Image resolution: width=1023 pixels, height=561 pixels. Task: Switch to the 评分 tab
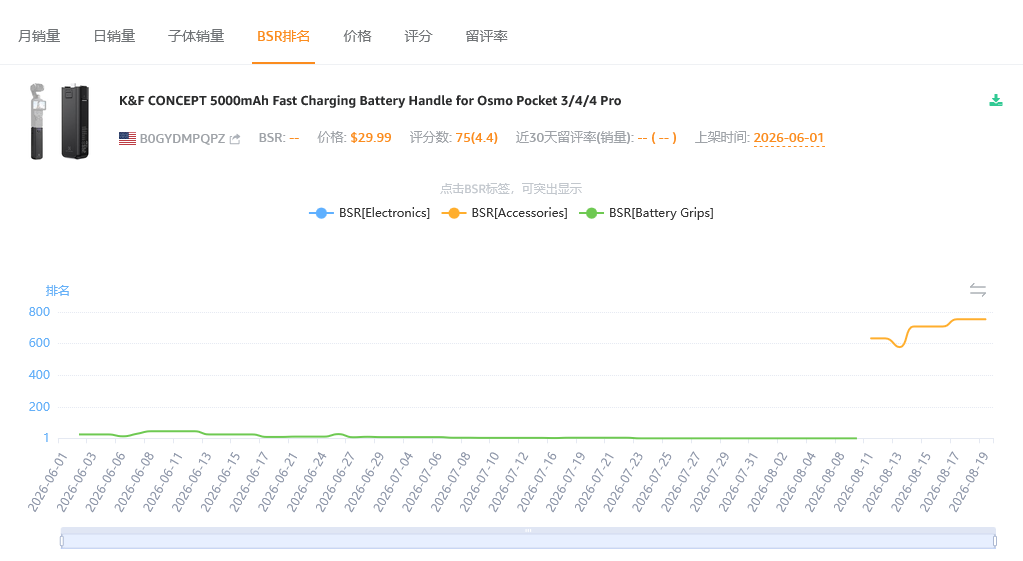418,36
